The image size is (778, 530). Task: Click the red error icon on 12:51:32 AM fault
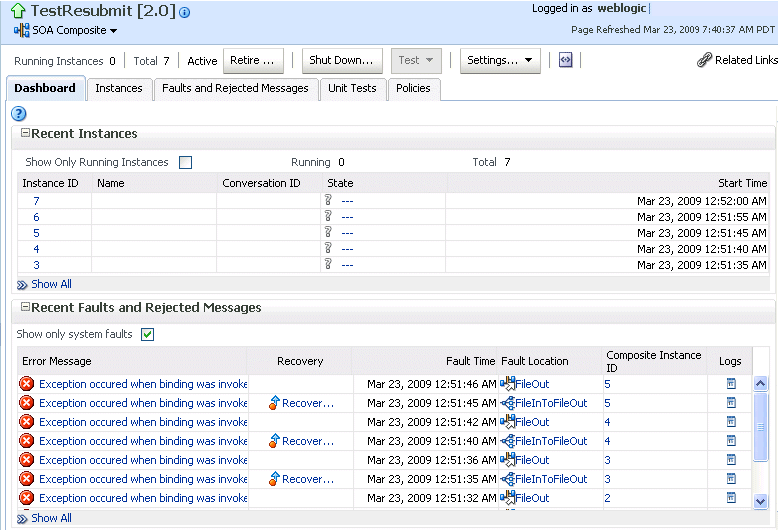tap(27, 497)
